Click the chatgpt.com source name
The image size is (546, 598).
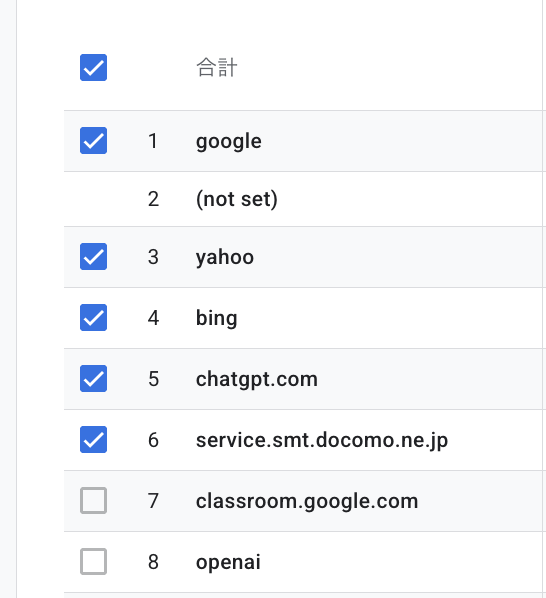257,379
